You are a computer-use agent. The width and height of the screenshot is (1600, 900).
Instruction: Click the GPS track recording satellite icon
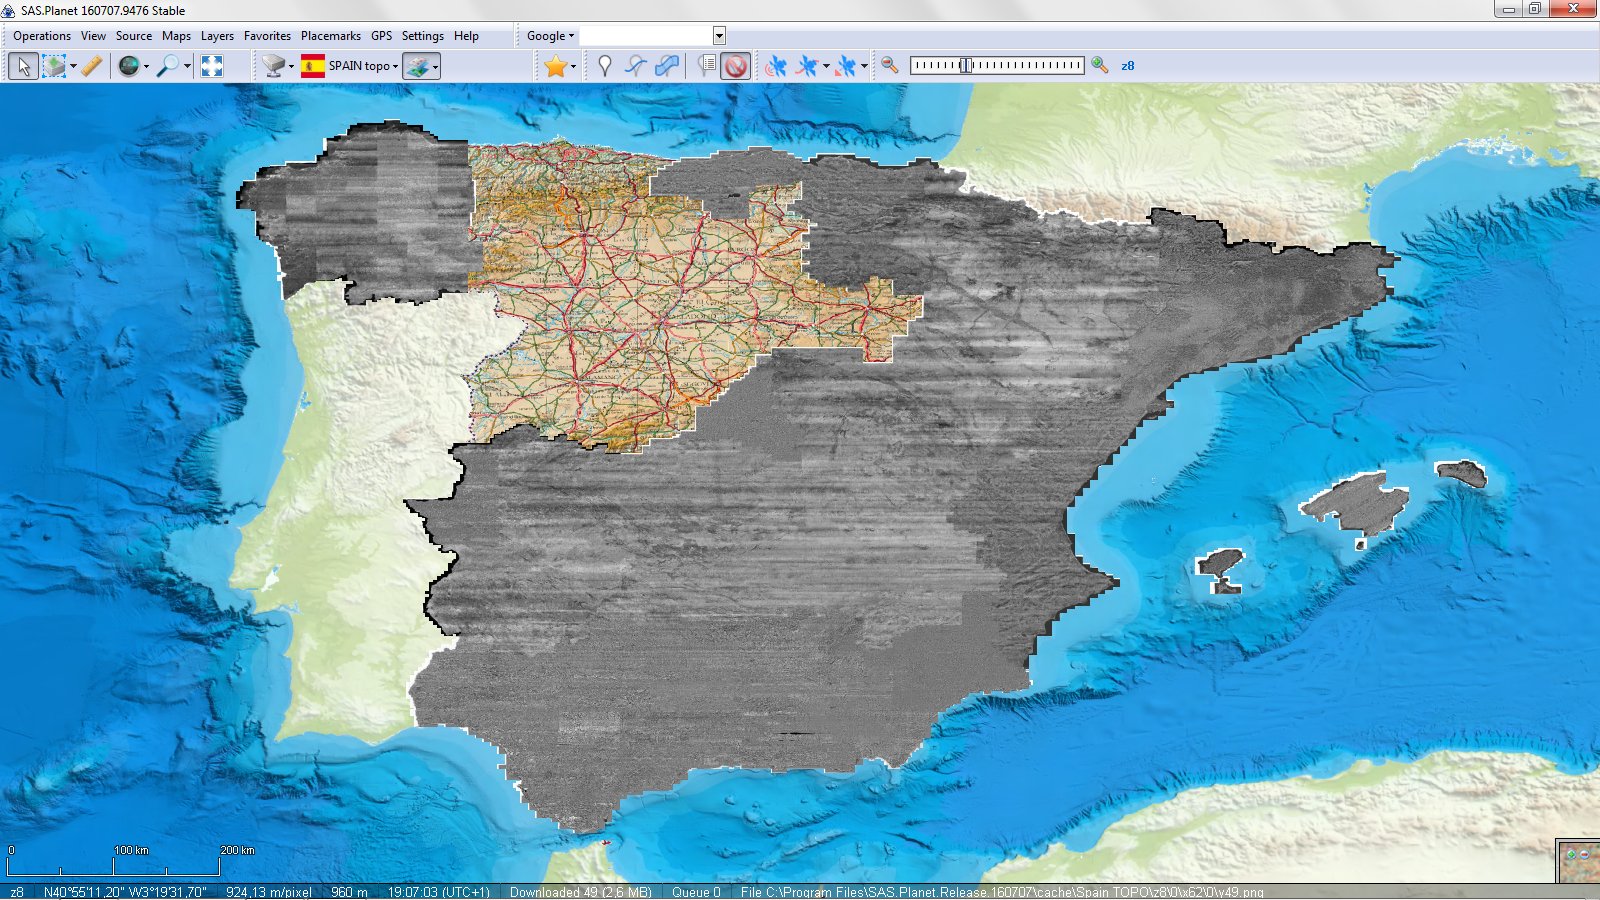coord(806,66)
